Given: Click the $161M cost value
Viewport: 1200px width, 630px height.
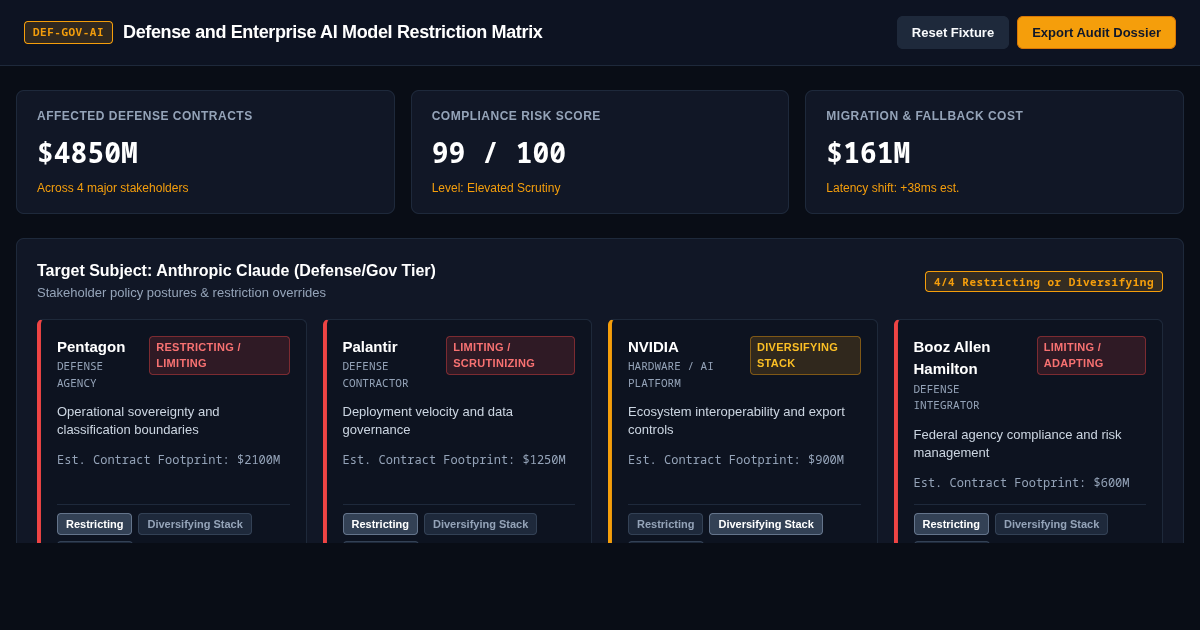Looking at the screenshot, I should click(x=868, y=153).
